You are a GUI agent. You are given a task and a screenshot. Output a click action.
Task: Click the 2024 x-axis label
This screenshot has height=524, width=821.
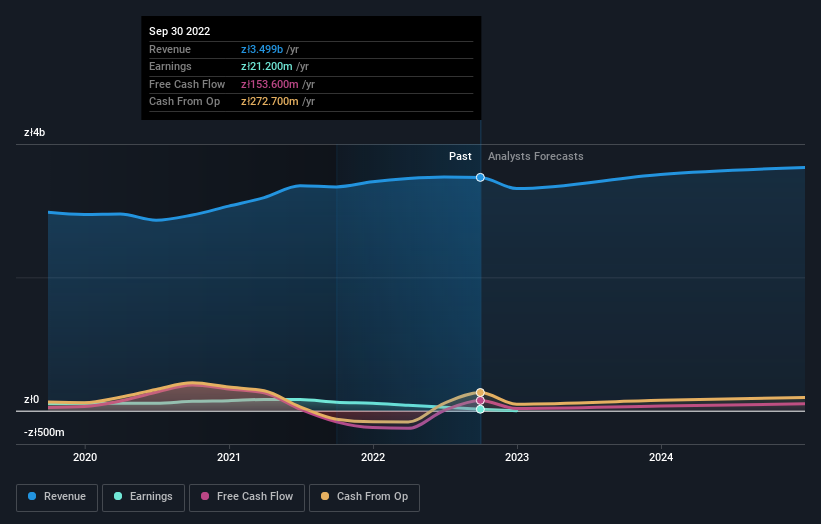click(661, 457)
